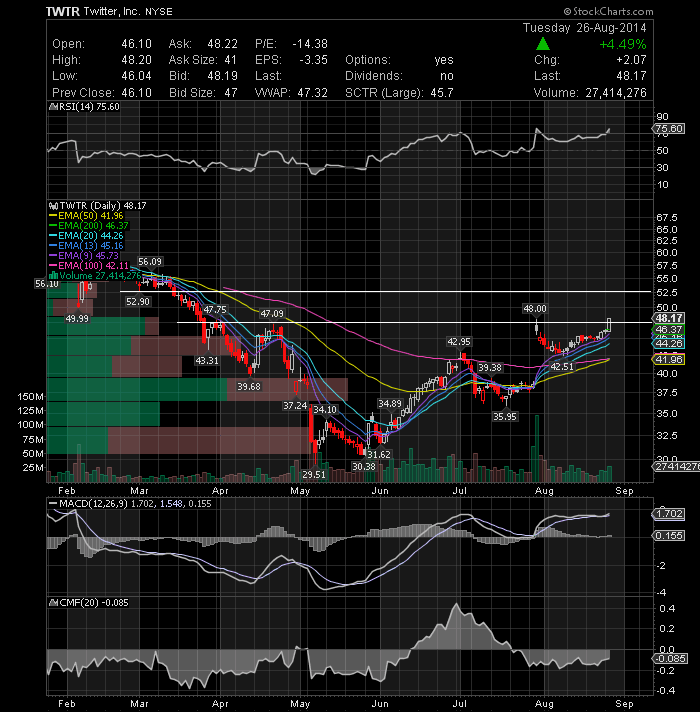The height and width of the screenshot is (712, 700).
Task: Click the line marker before MACD(12,26,9)
Action: pos(53,504)
